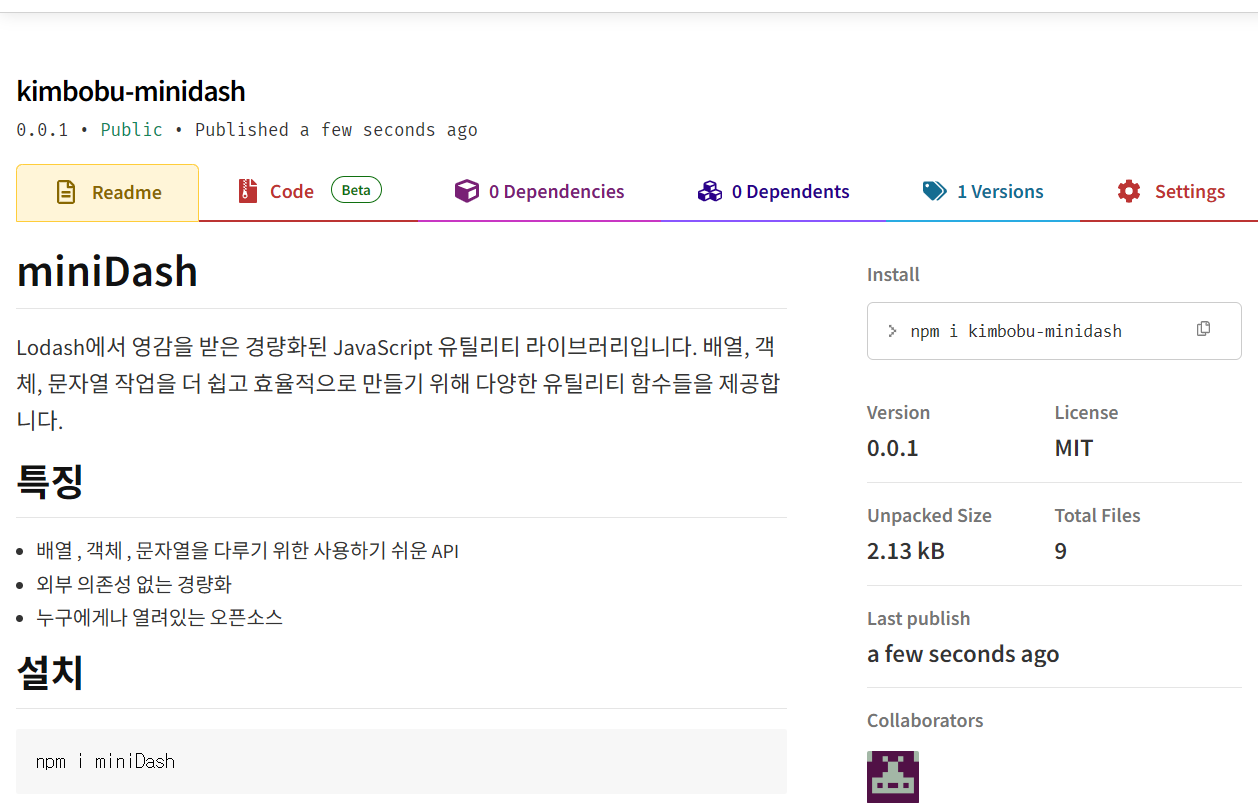The image size is (1258, 803).
Task: Click the bullet 누구에게나 열려있는 오픈소스
Action: pos(160,617)
